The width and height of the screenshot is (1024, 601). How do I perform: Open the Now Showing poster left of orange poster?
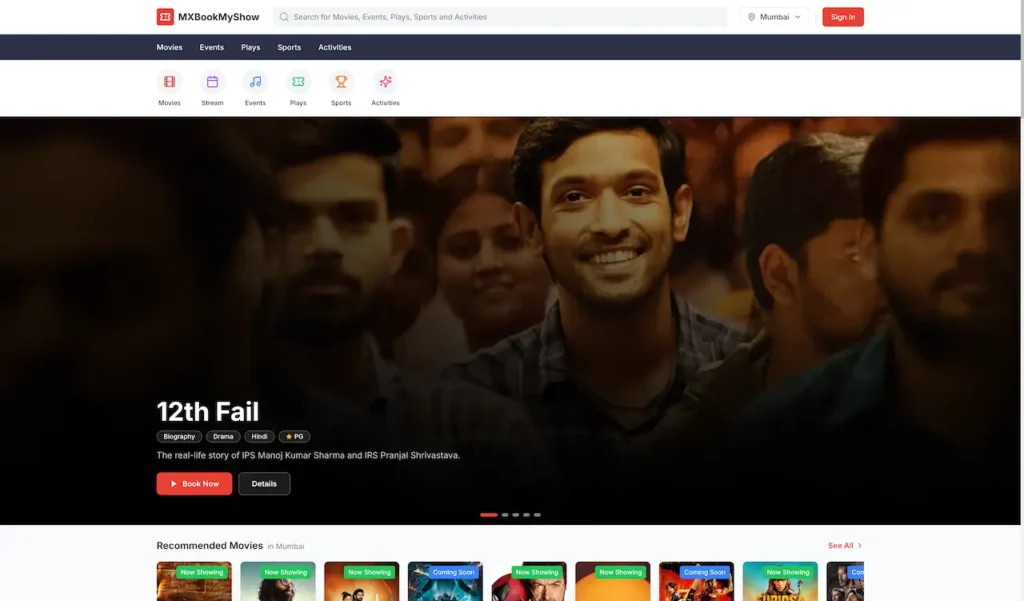coord(529,581)
